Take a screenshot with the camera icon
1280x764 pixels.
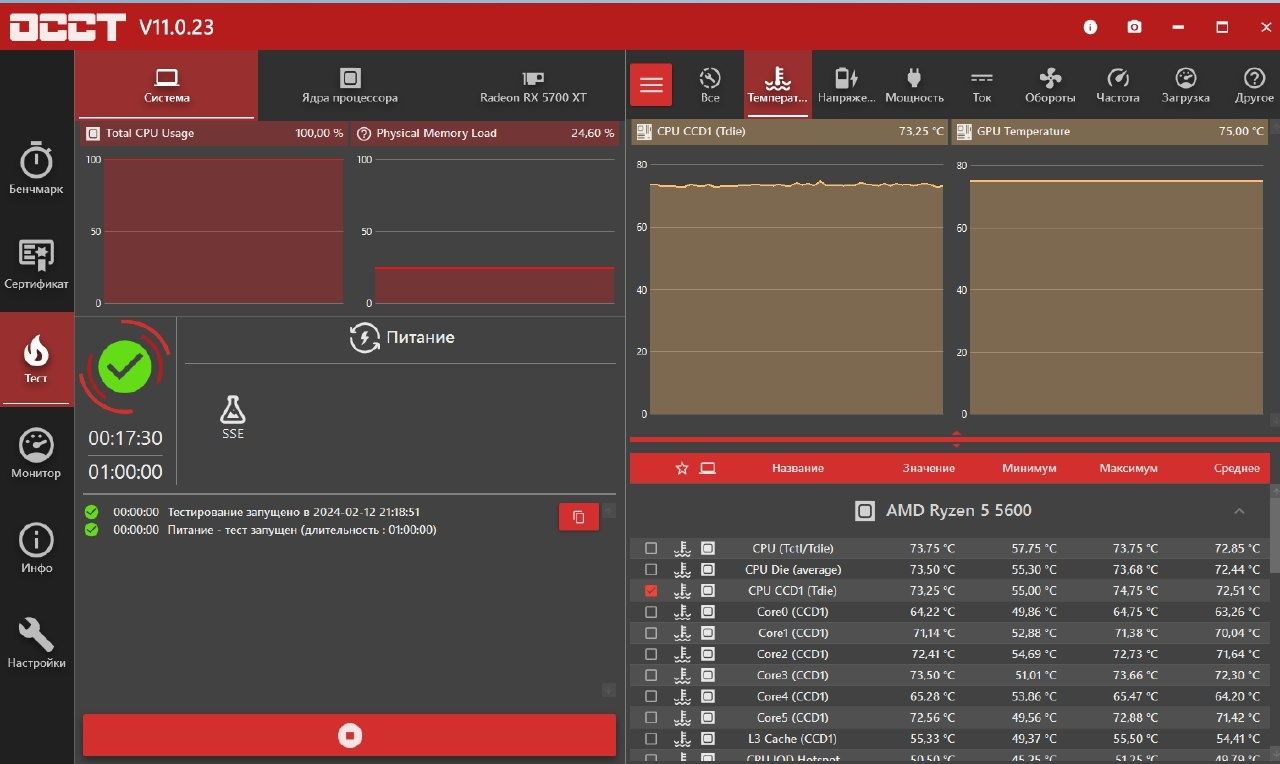[1134, 27]
